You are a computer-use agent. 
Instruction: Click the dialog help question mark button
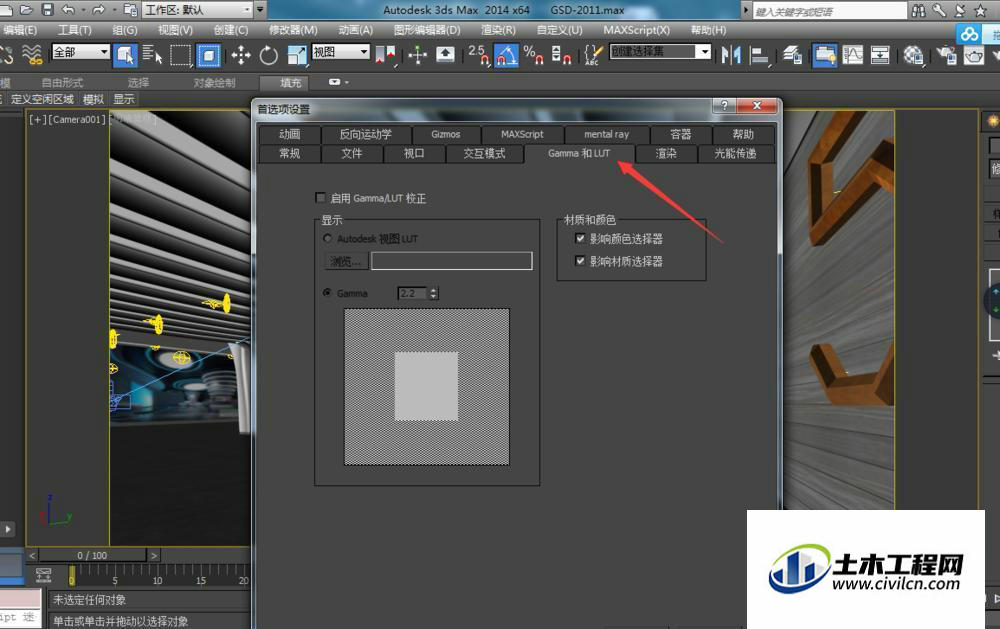[724, 106]
